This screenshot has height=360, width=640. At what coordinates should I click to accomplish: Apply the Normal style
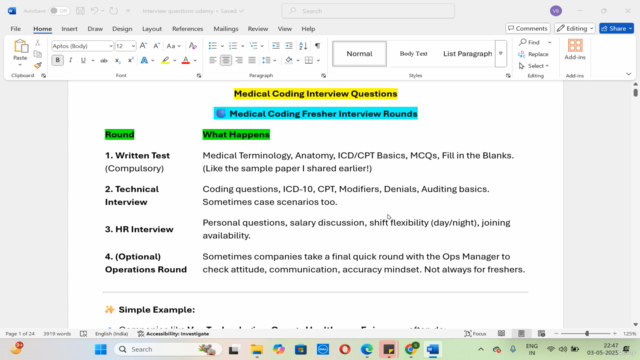(359, 53)
